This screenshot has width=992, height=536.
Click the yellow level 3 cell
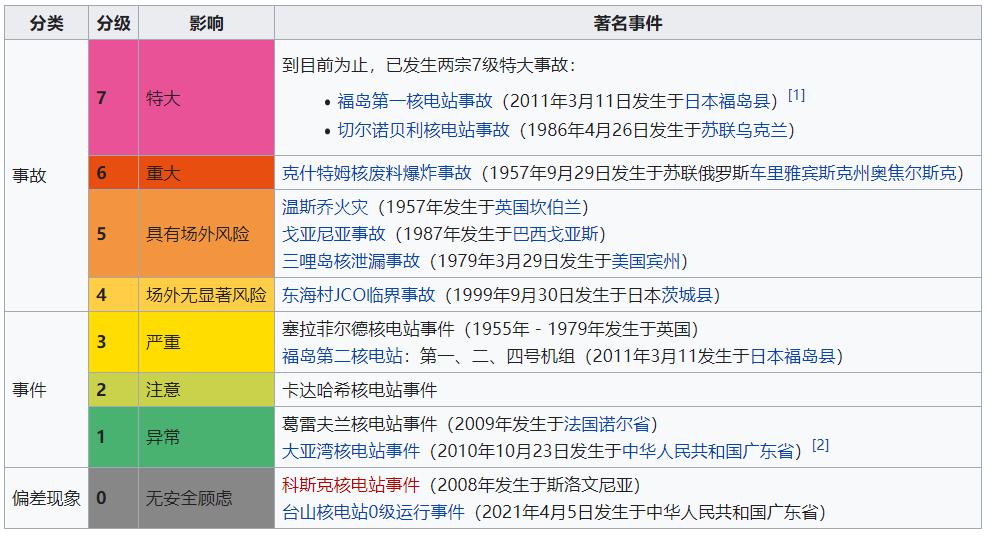tap(114, 342)
